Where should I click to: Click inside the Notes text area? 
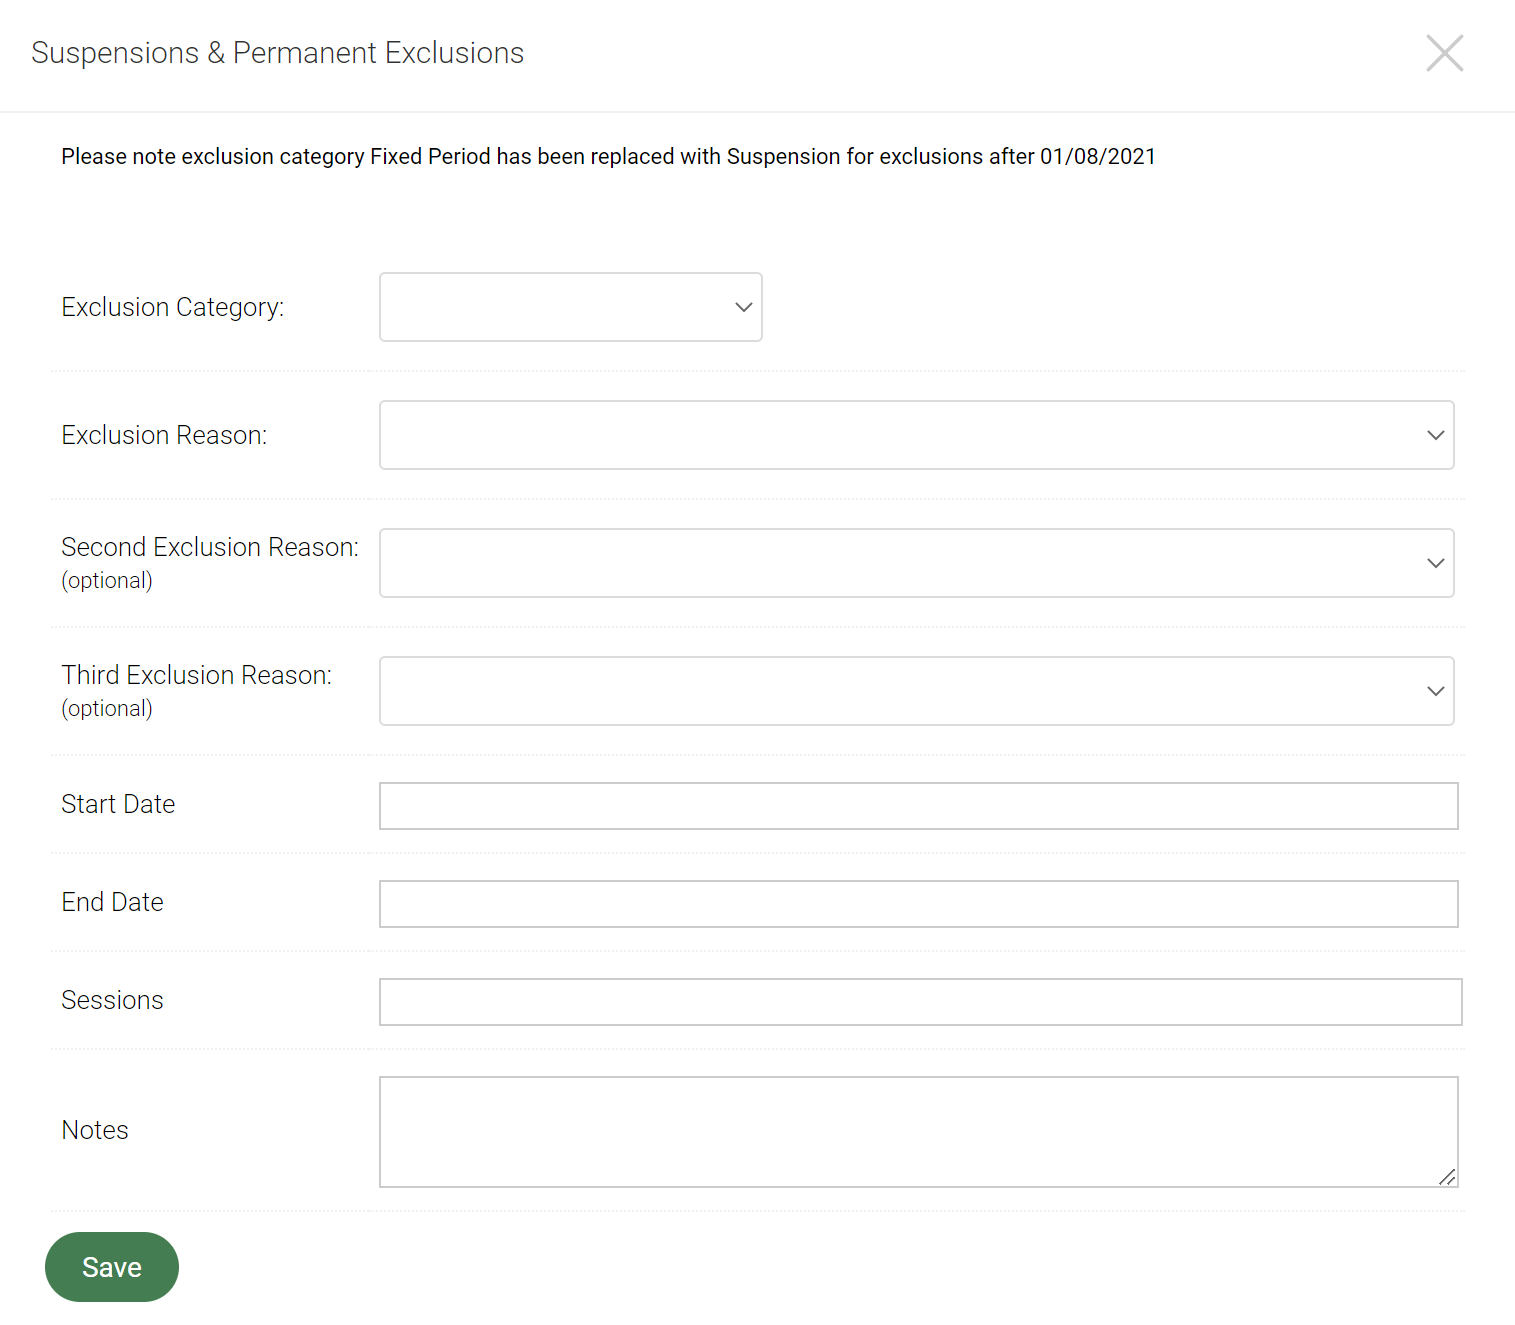(918, 1131)
